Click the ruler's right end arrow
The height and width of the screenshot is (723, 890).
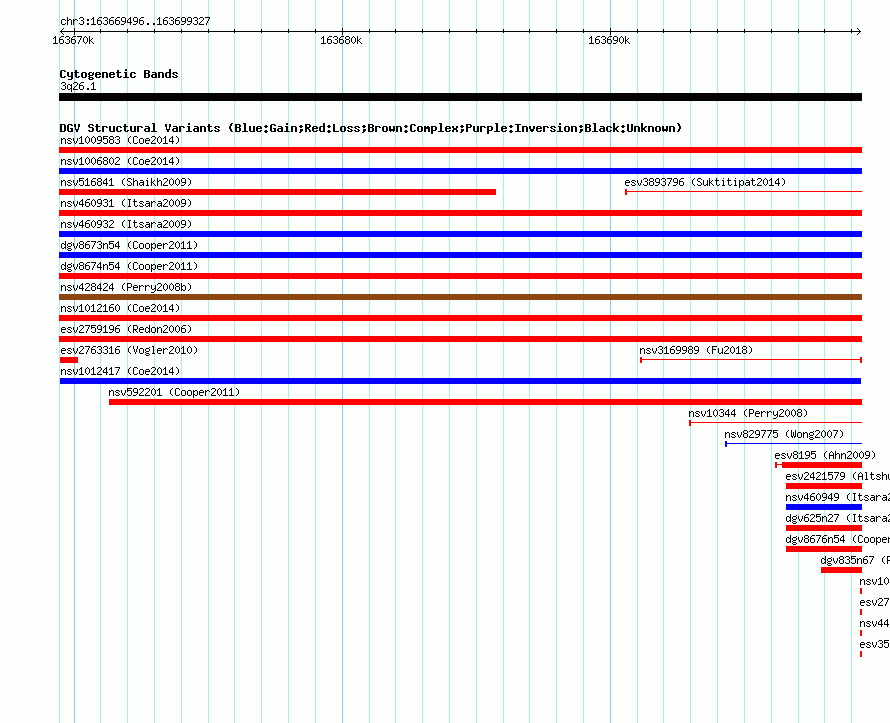pos(858,31)
